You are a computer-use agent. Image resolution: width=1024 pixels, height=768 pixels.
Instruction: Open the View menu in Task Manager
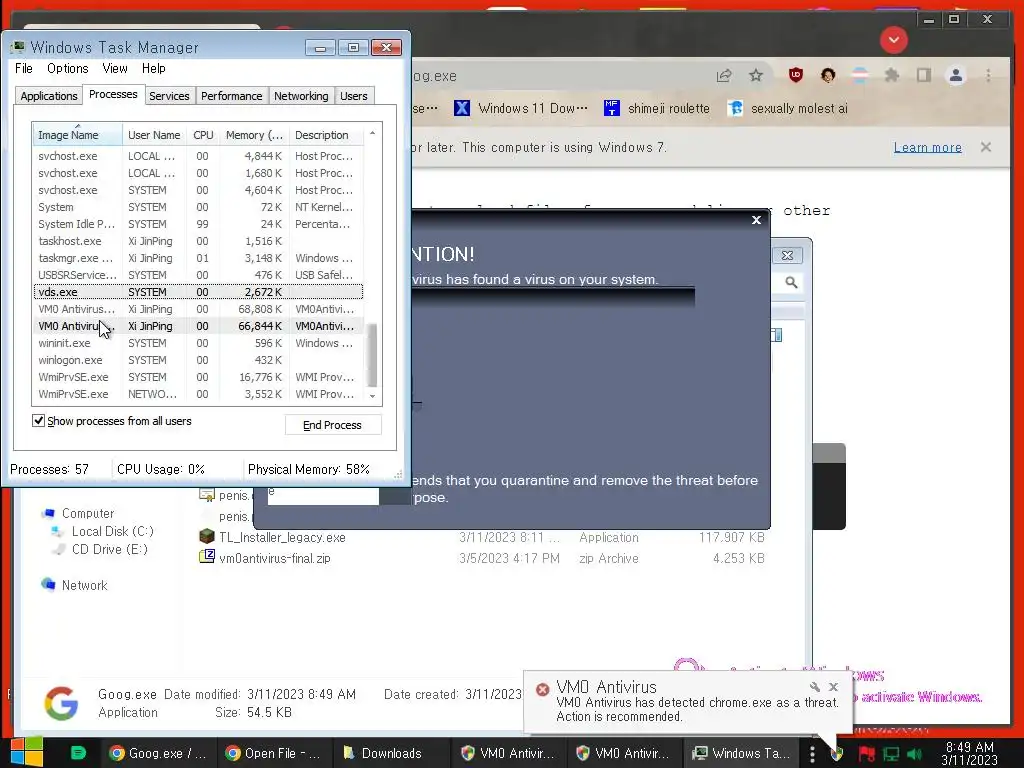point(114,69)
